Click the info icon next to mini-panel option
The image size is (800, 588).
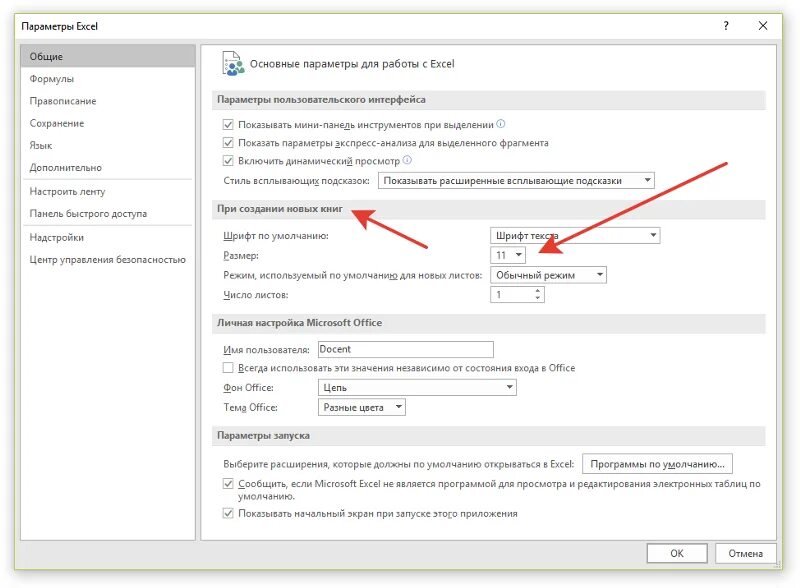point(501,124)
